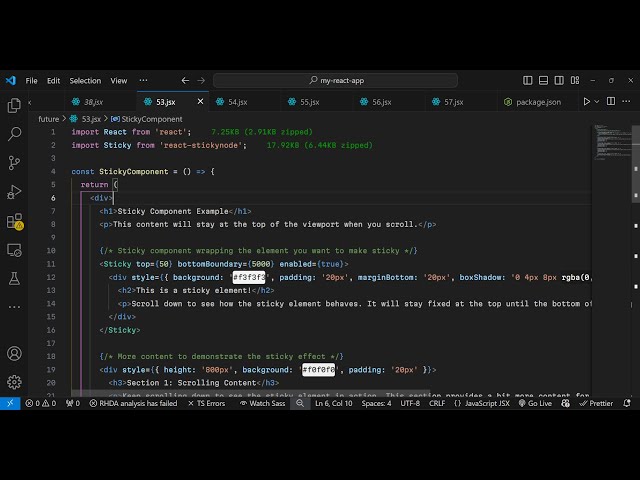Open the Run and Debug view
The image size is (640, 480).
(x=14, y=191)
